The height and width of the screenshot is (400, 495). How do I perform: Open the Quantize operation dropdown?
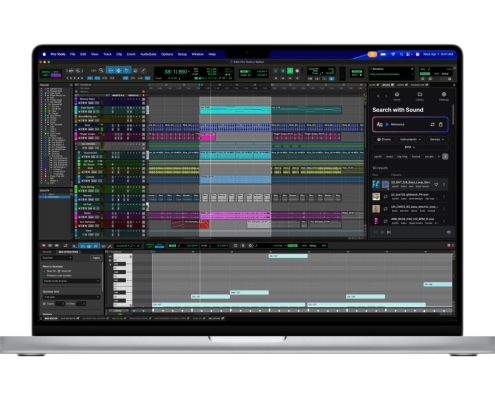coord(57,258)
